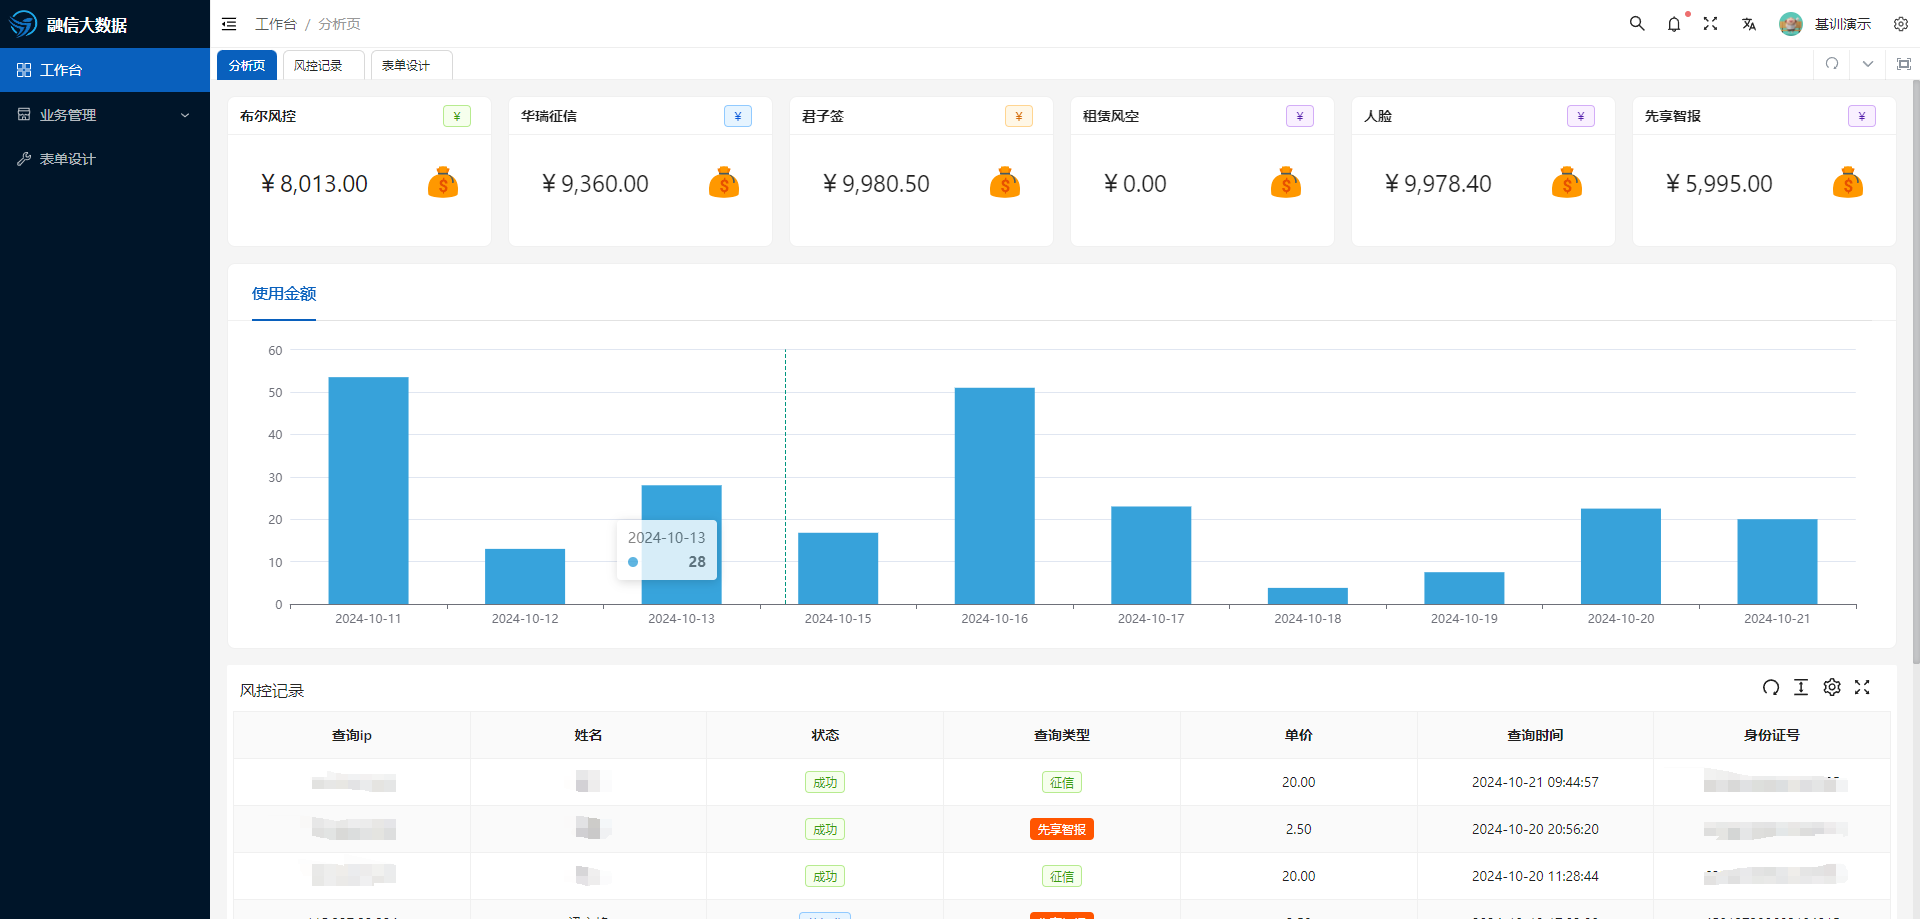Viewport: 1920px width, 919px height.
Task: Toggle fullscreen mode icon in header
Action: (1711, 24)
